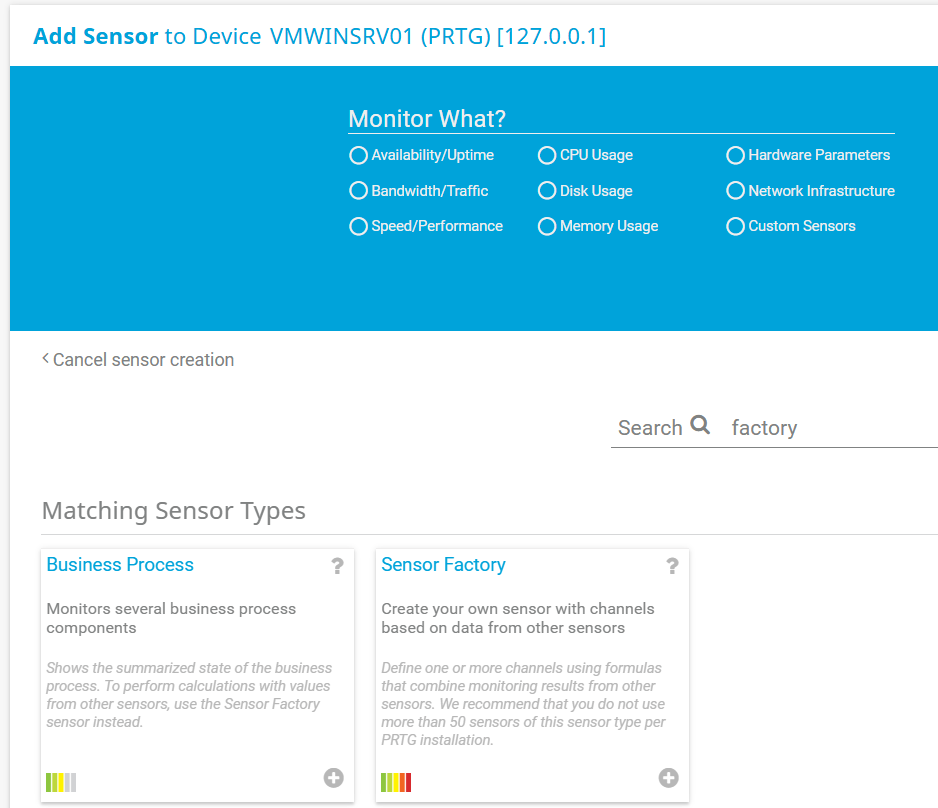Click help question mark on Sensor Factory card

click(x=672, y=567)
